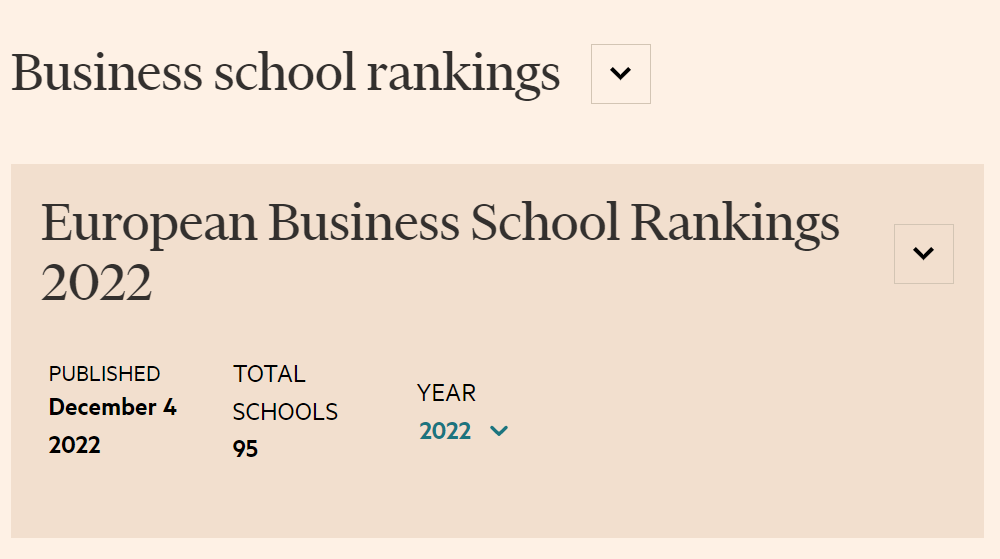Click the teal chevron beside year 2022
Viewport: 1000px width, 559px height.
pyautogui.click(x=499, y=431)
